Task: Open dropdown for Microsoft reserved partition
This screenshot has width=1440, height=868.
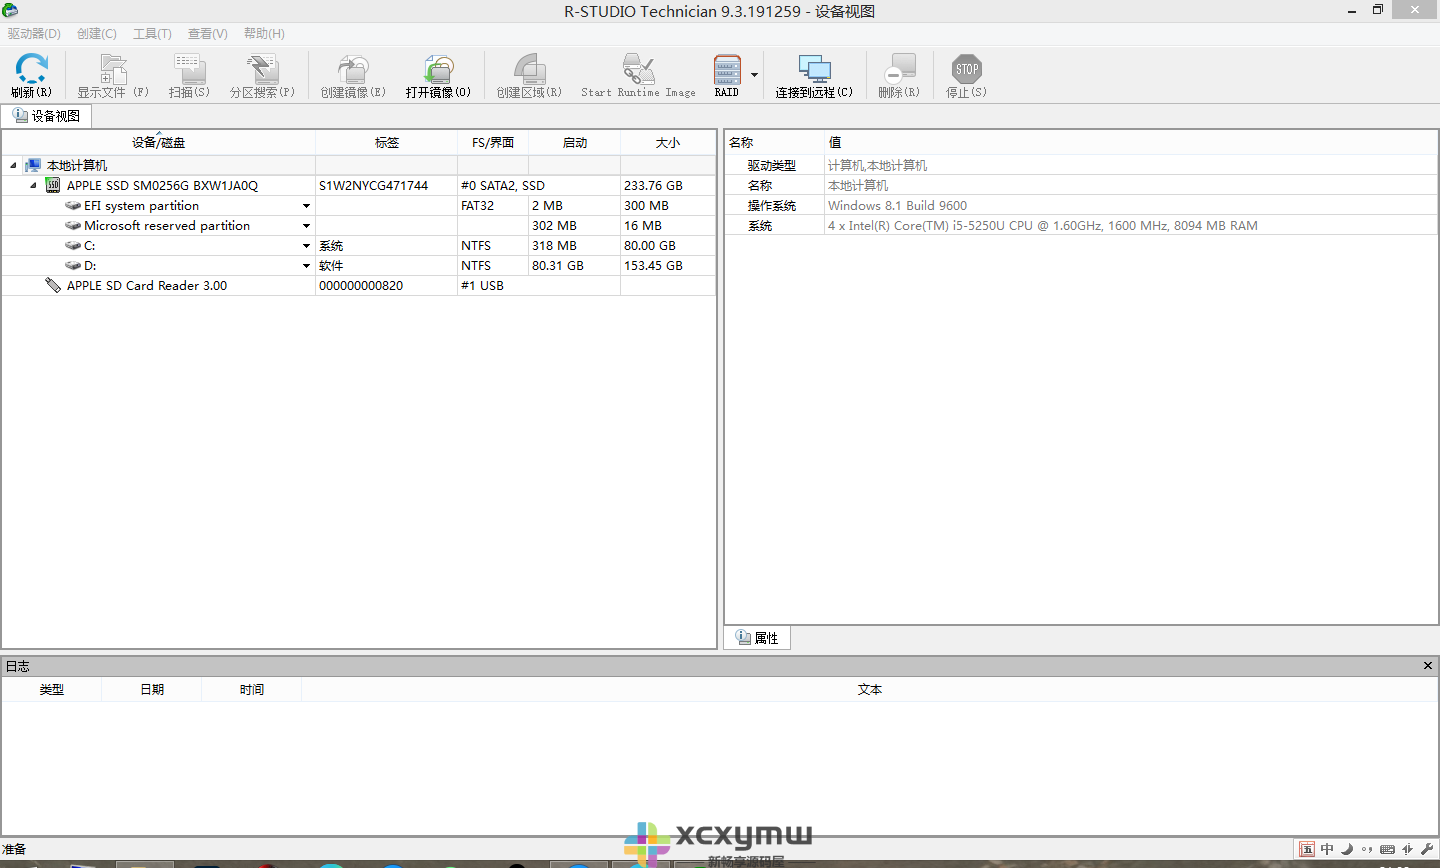Action: (x=306, y=226)
